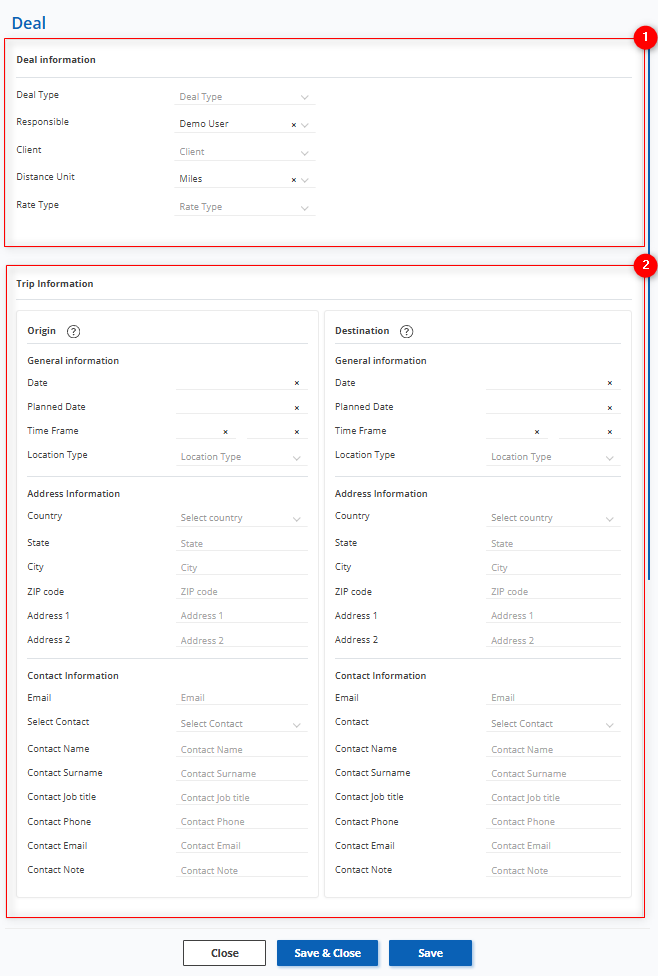Open the Rate Type dropdown
Screen dimensions: 658x976
click(x=244, y=207)
